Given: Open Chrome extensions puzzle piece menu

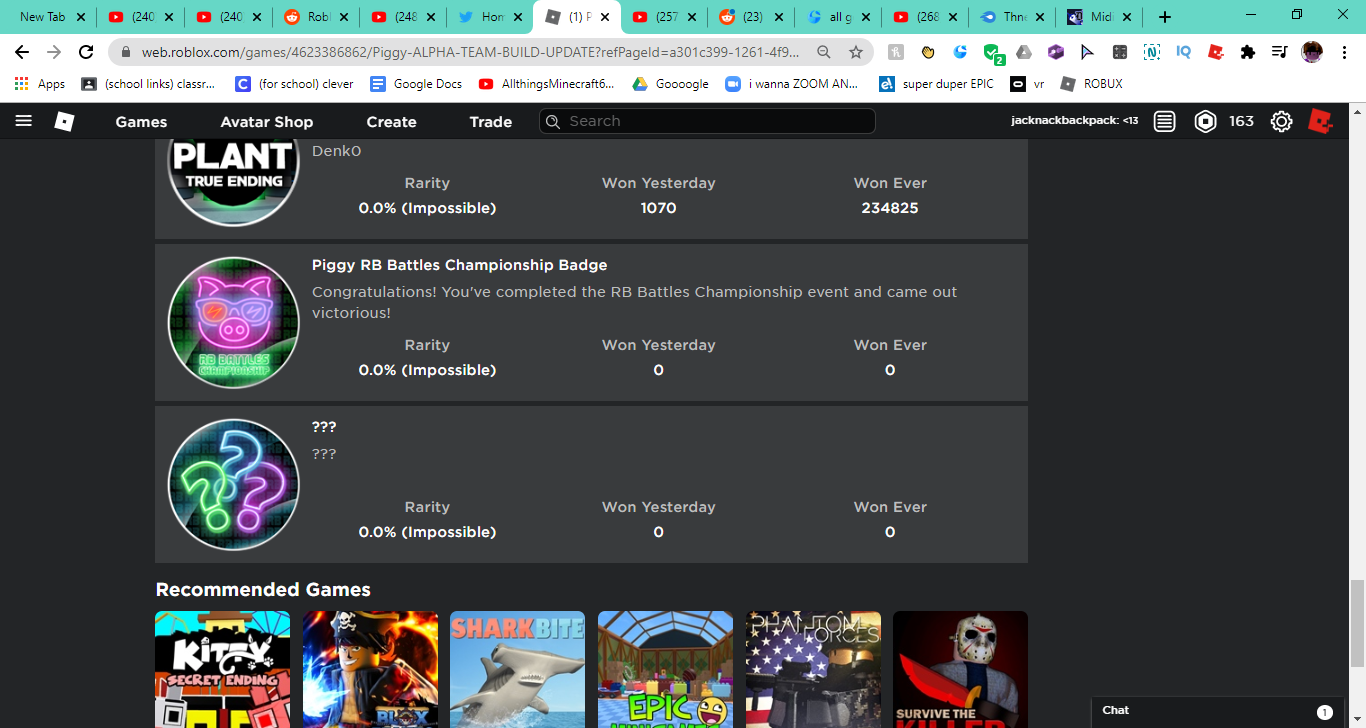Looking at the screenshot, I should [1247, 52].
